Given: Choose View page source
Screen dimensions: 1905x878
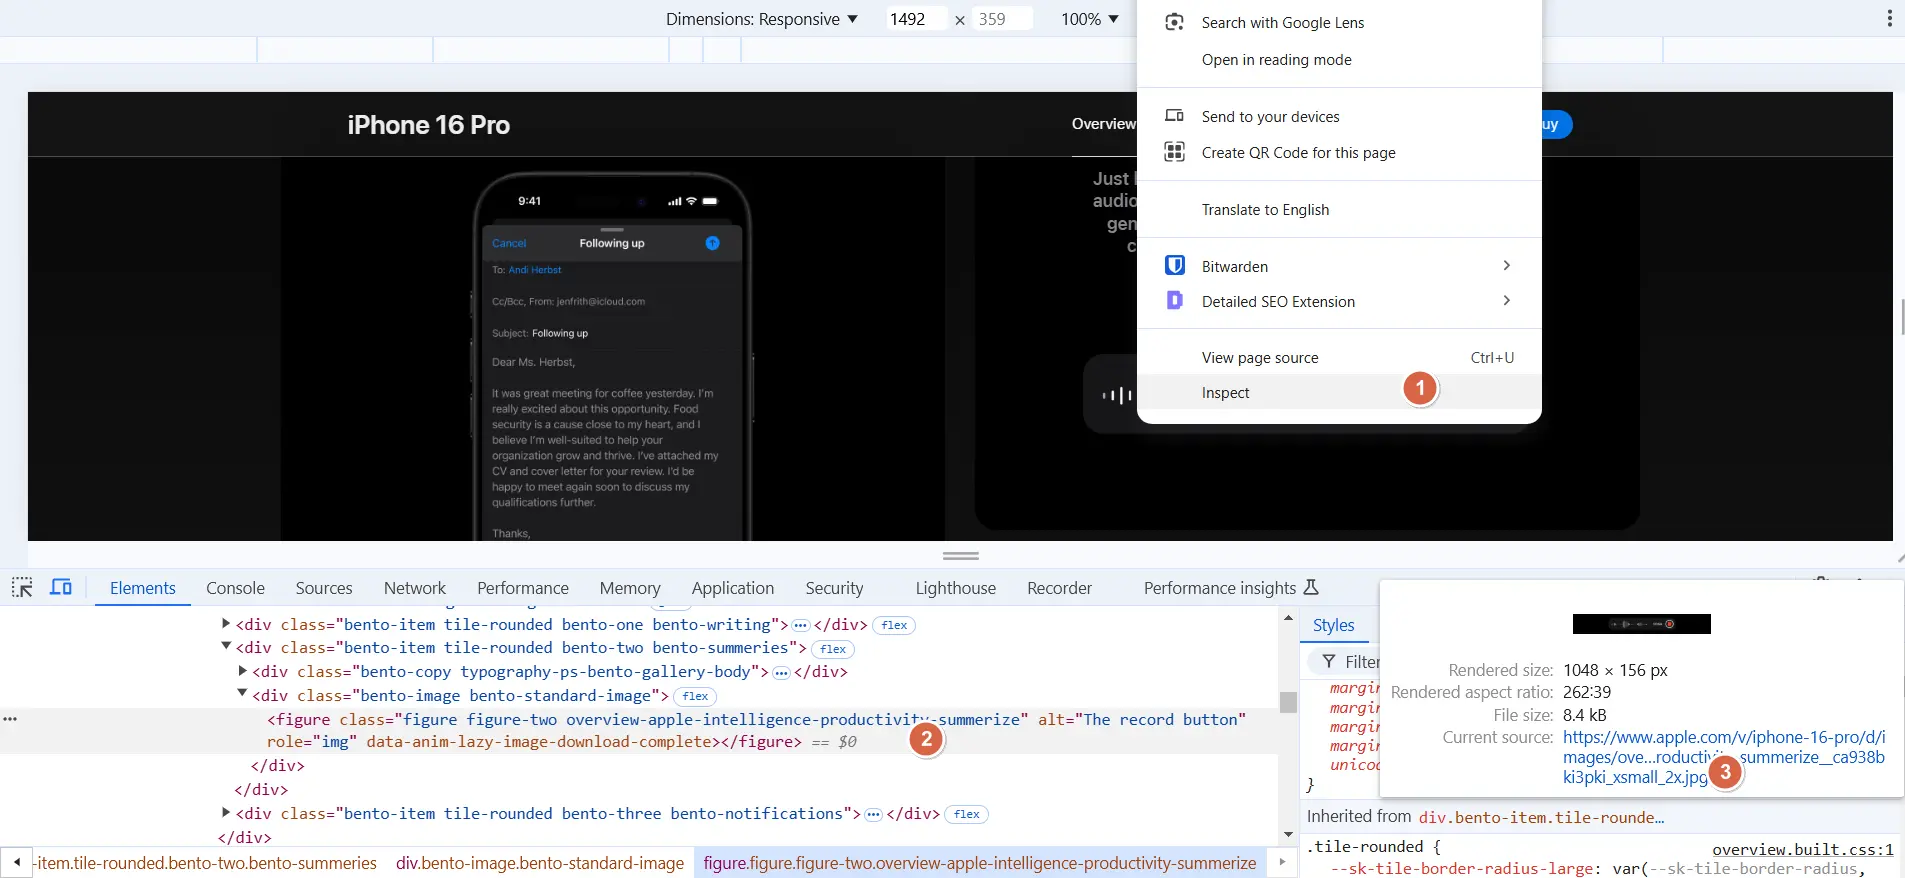Looking at the screenshot, I should (x=1339, y=358).
